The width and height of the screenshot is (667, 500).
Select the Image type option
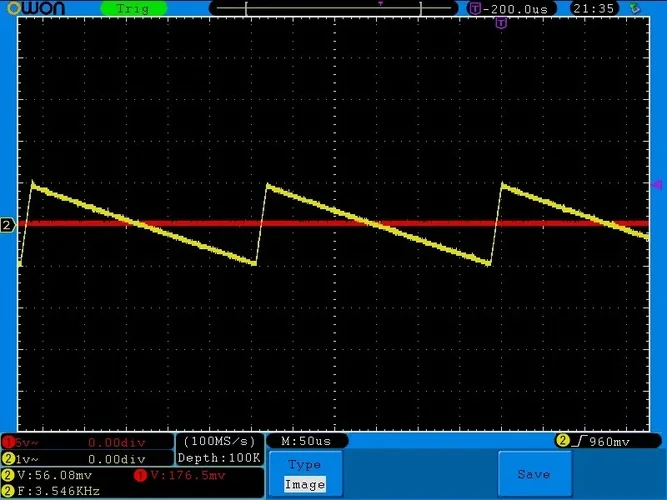pos(305,484)
